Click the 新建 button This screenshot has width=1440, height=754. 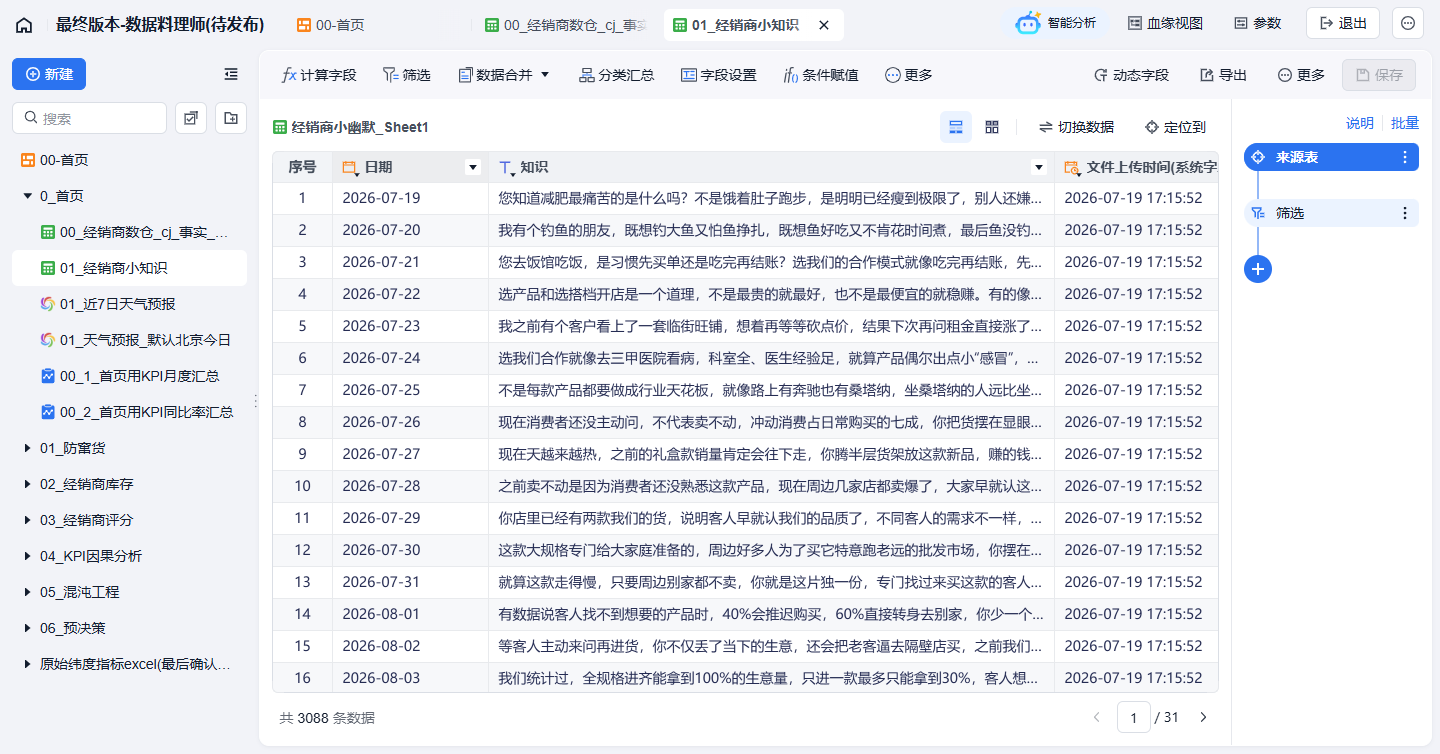coord(49,74)
